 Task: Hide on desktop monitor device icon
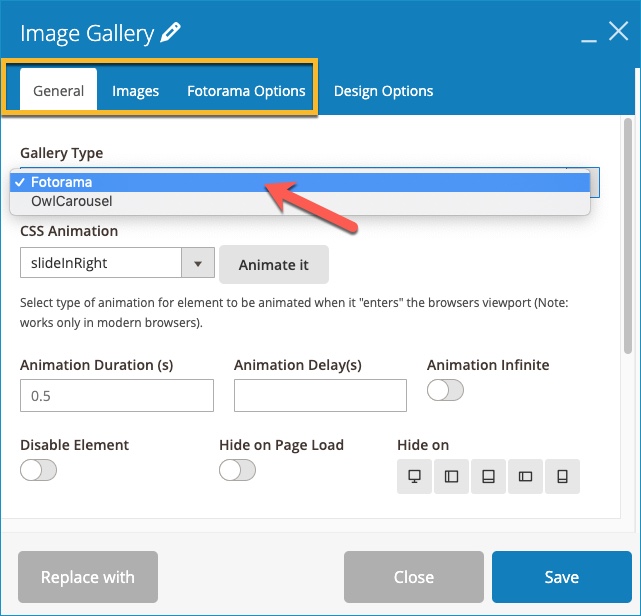tap(415, 476)
